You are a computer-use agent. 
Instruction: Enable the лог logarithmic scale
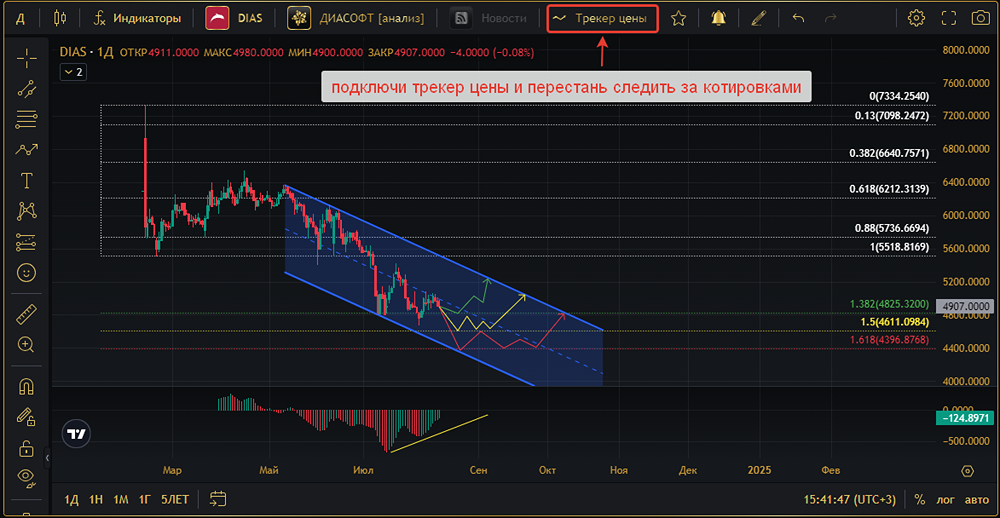[945, 499]
